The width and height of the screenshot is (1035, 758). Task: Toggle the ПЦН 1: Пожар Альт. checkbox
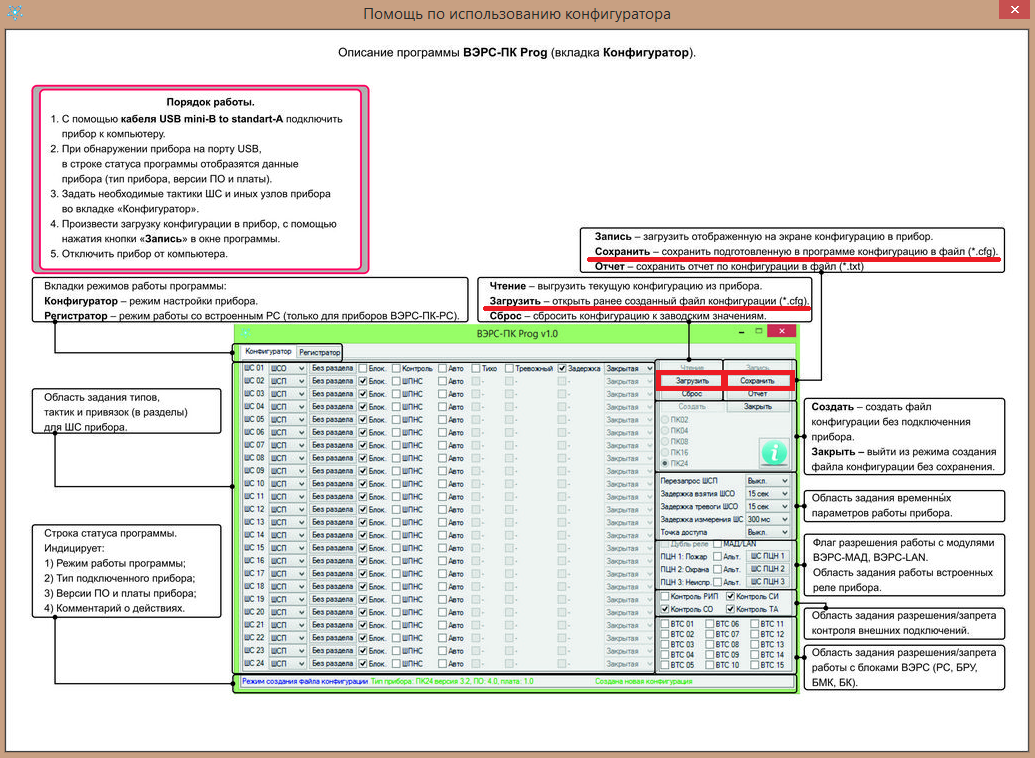tap(718, 557)
